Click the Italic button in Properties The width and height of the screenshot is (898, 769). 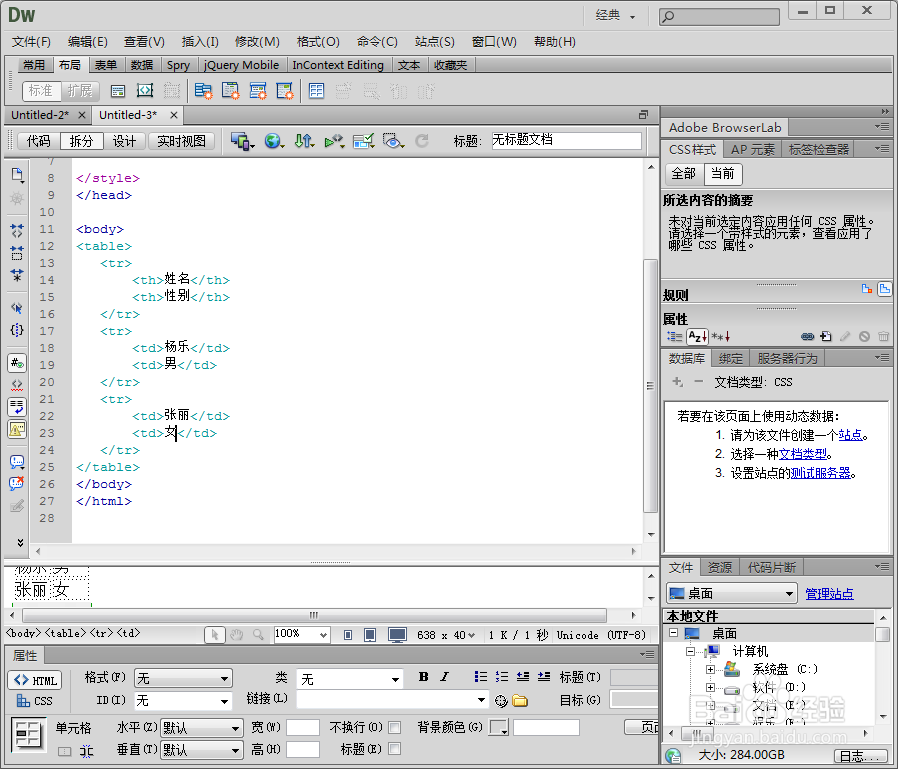[444, 677]
